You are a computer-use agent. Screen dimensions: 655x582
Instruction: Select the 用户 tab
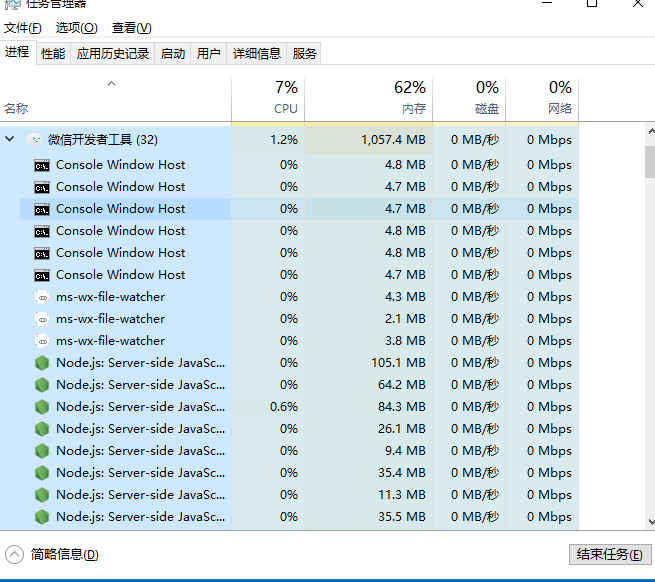208,53
